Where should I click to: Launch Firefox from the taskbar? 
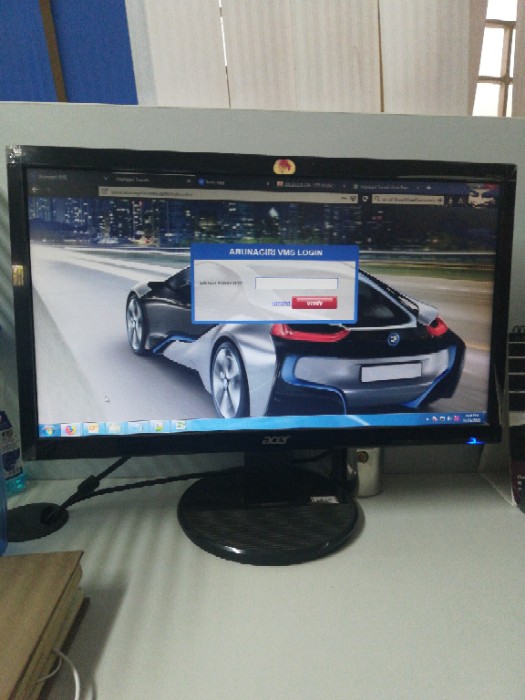click(70, 429)
